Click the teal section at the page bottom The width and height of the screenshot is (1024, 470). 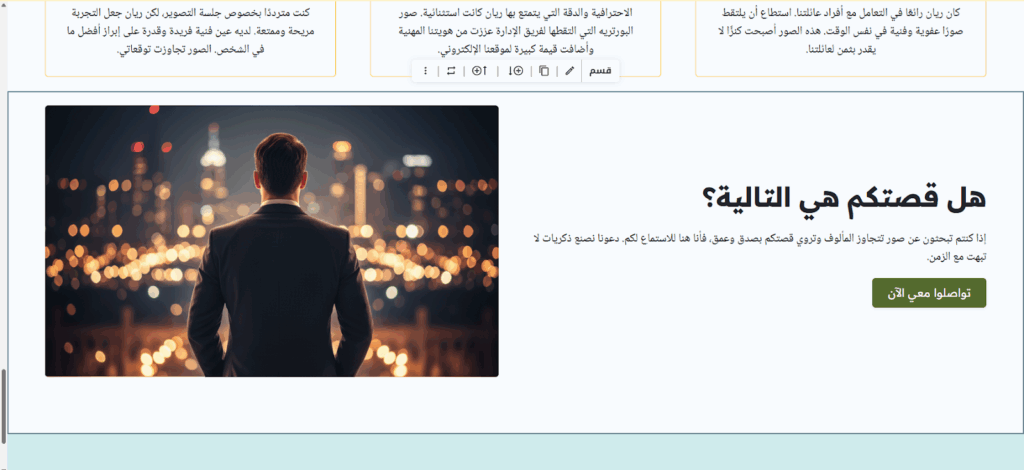(512, 452)
